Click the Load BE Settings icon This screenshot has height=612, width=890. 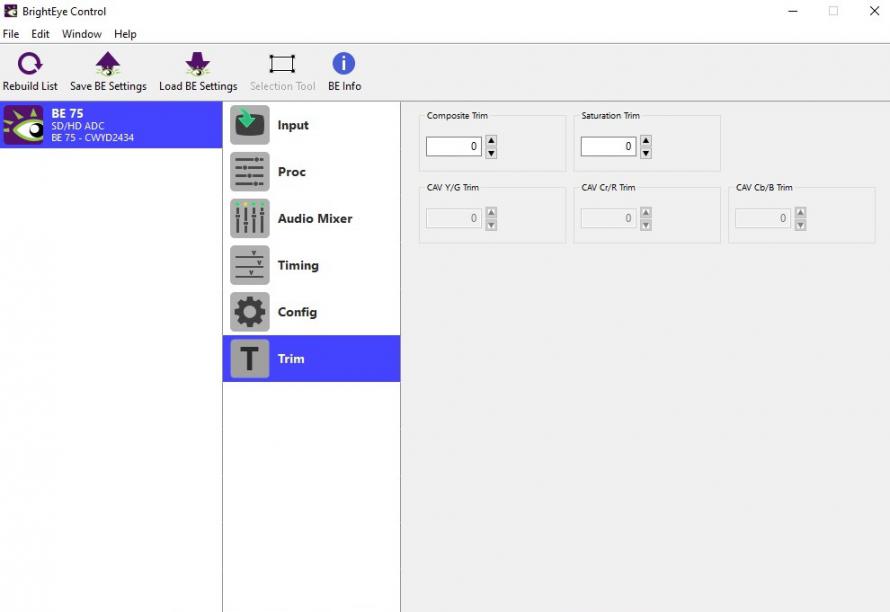[x=198, y=64]
